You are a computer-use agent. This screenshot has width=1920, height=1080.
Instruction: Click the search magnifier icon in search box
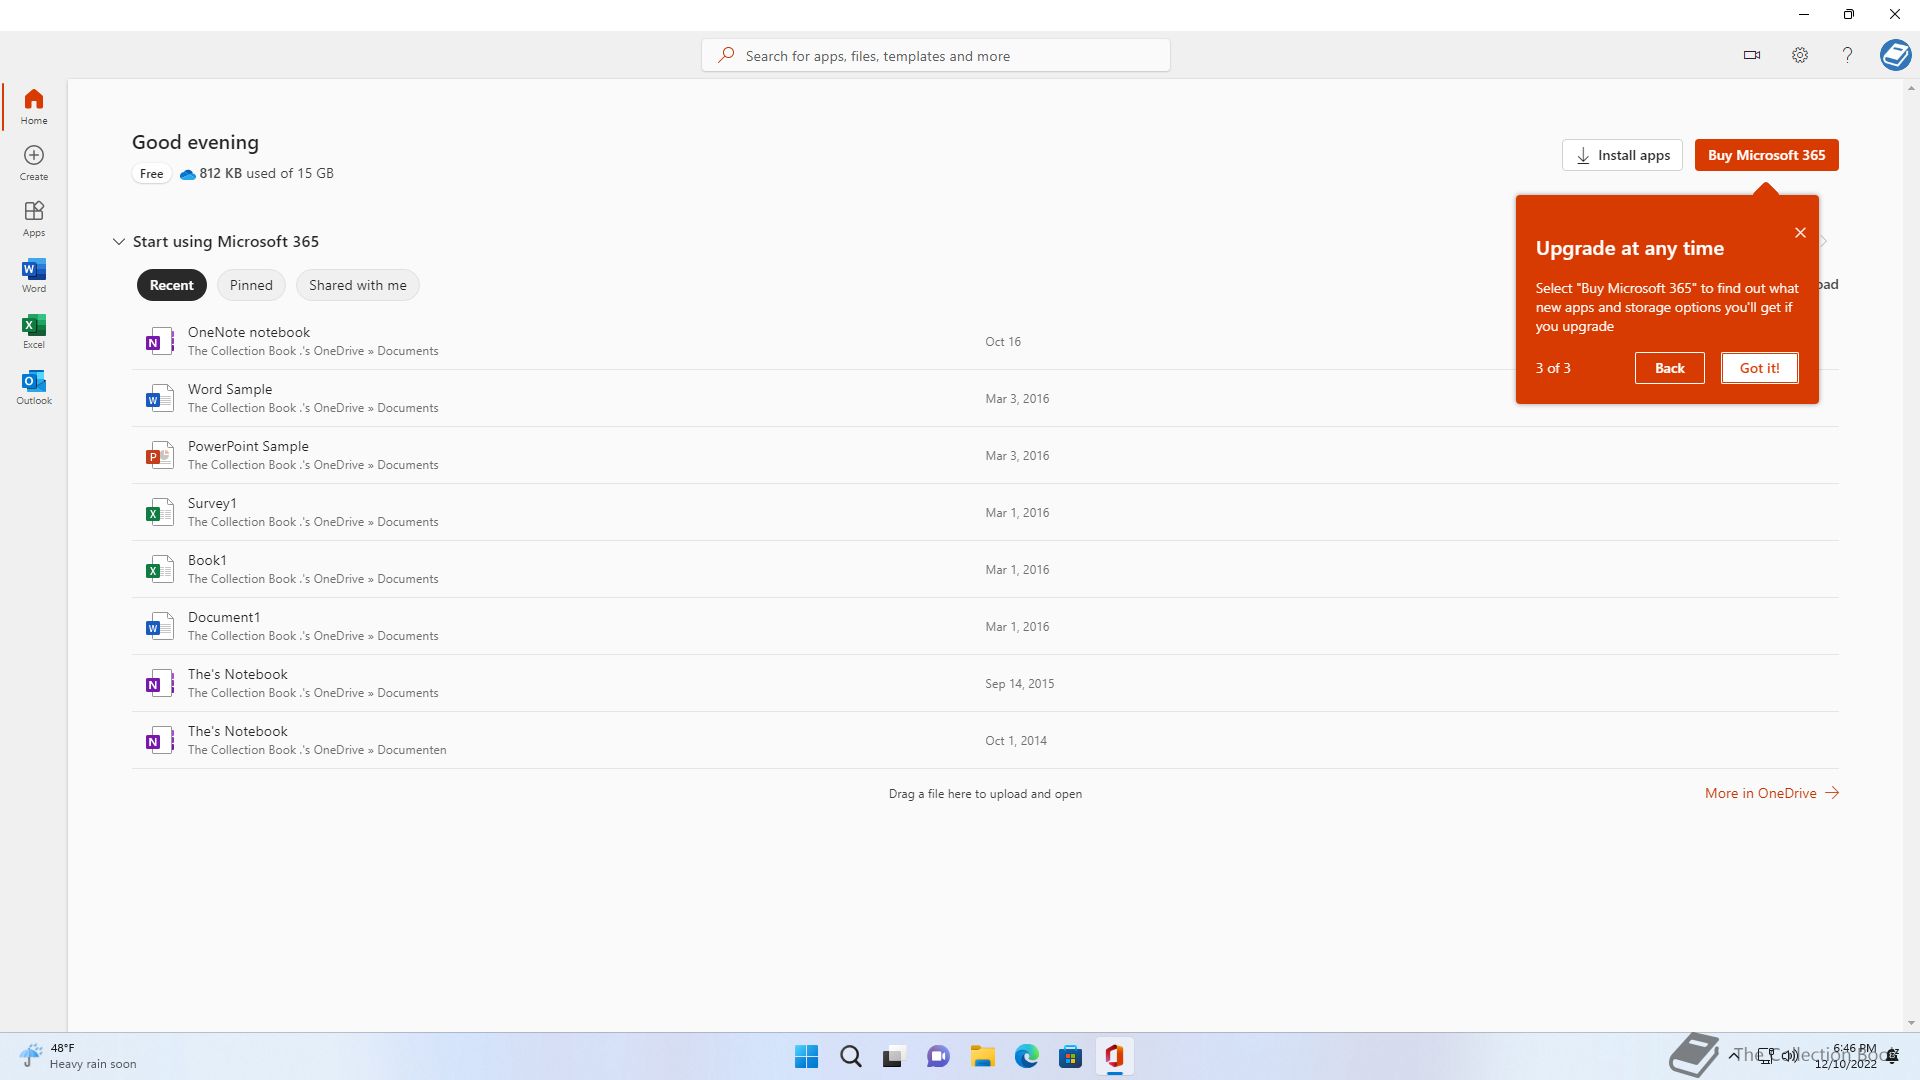click(726, 55)
